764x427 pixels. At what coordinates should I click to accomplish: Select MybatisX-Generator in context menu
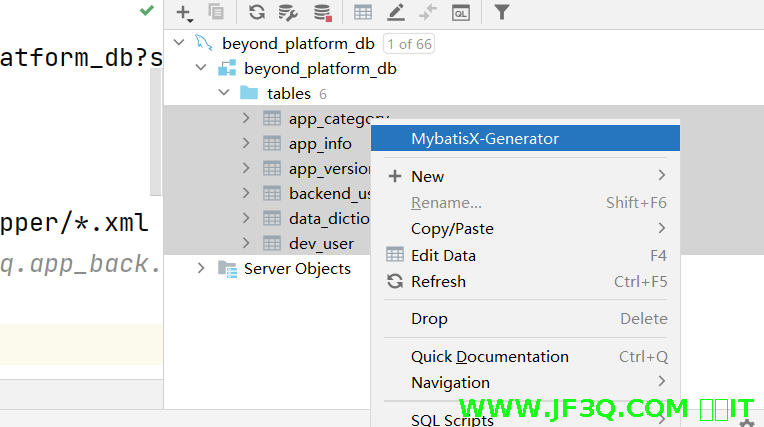(x=485, y=138)
